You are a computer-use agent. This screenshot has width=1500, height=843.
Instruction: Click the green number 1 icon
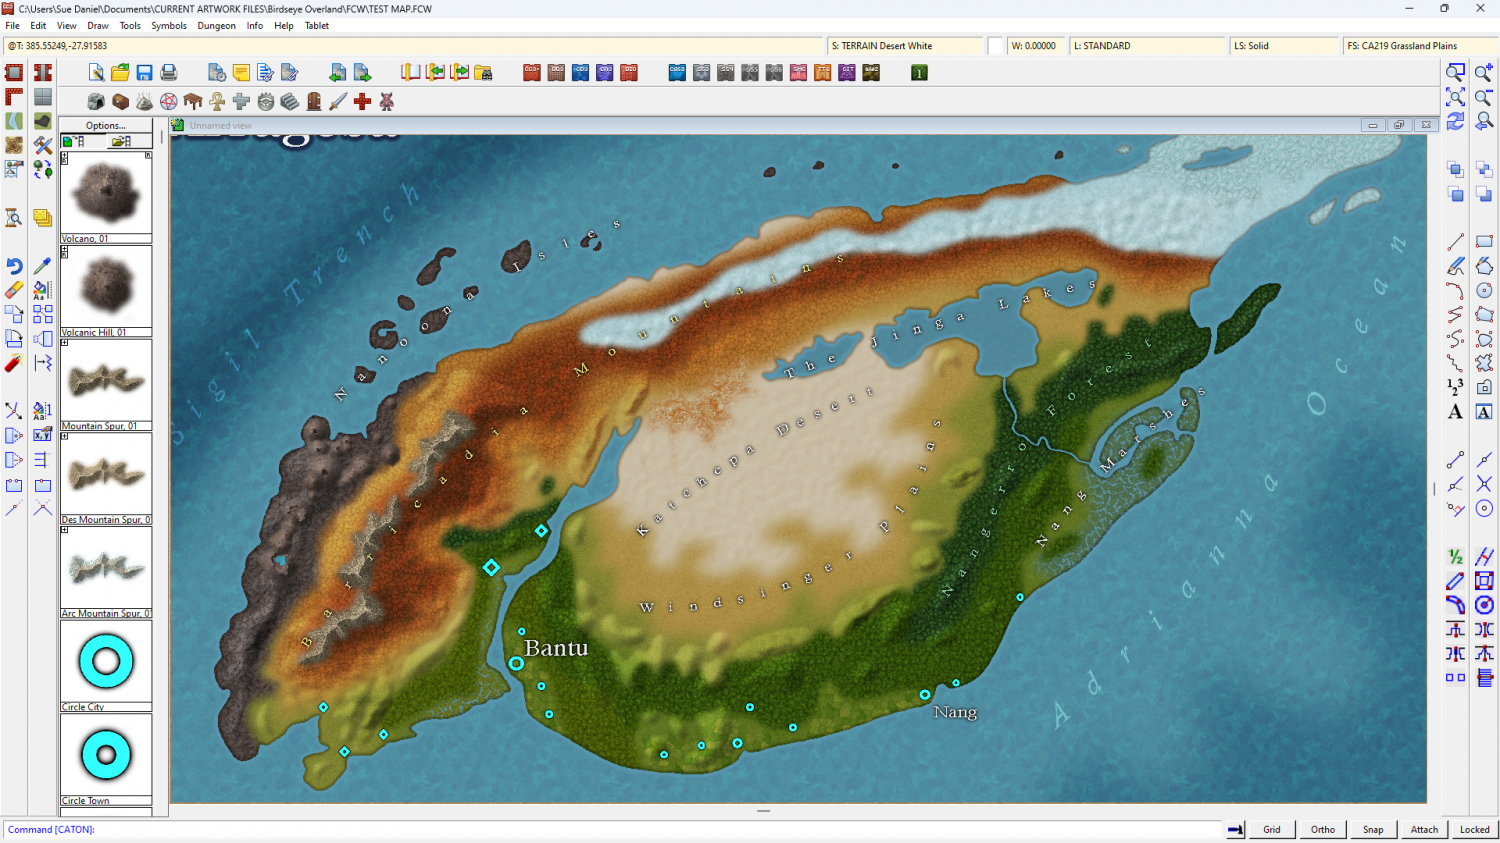coord(919,72)
